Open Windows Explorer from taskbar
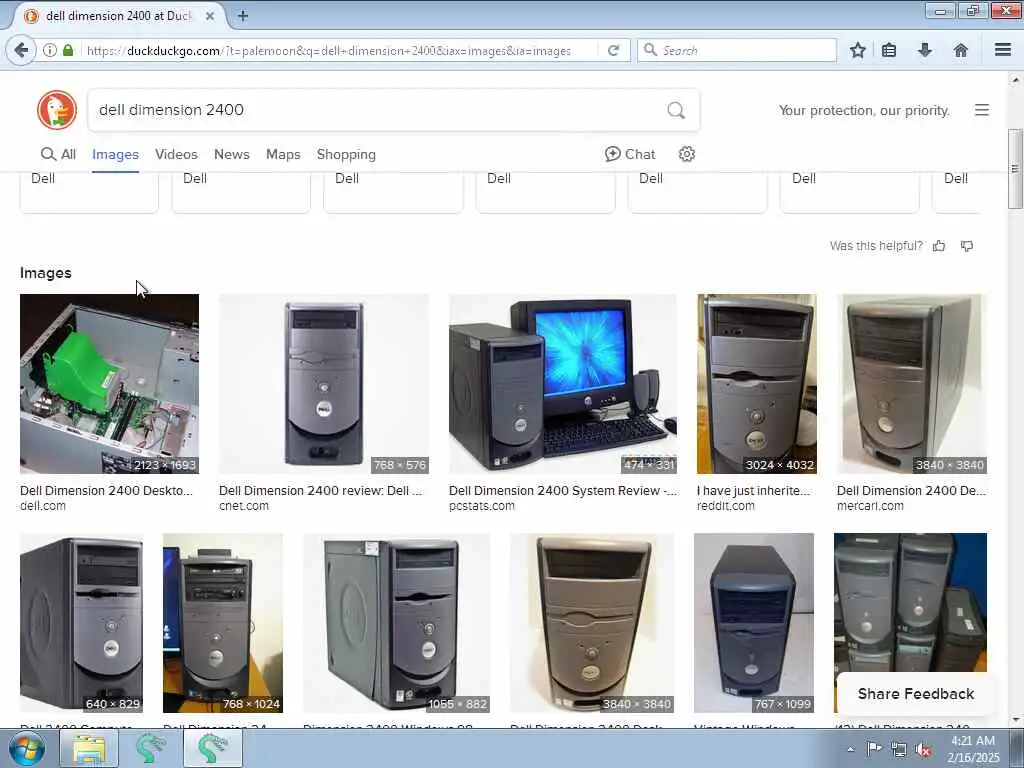Image resolution: width=1024 pixels, height=768 pixels. coord(89,748)
